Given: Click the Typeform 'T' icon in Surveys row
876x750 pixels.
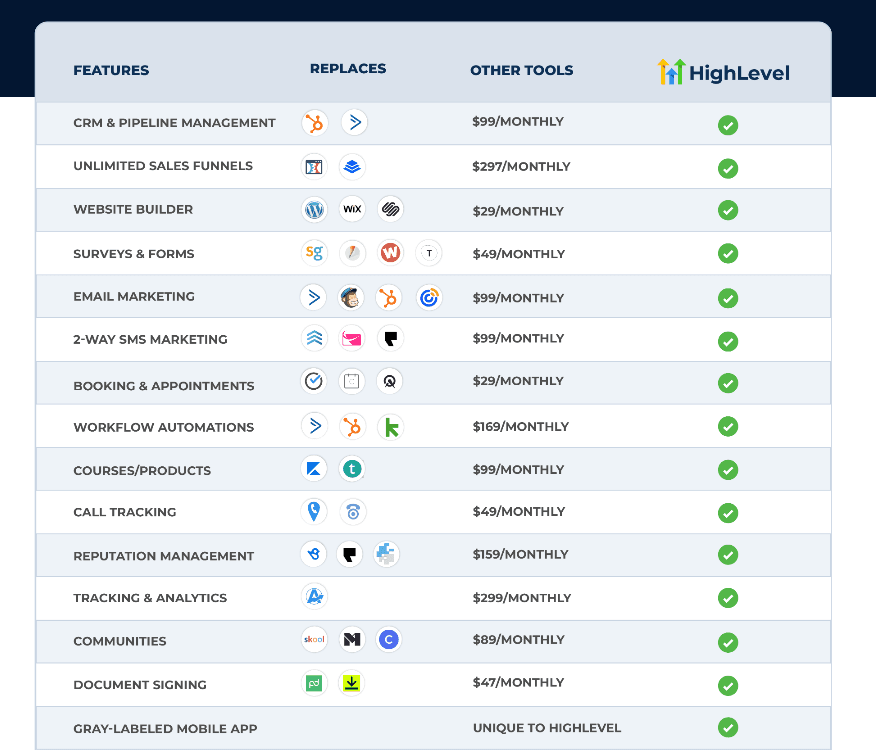Looking at the screenshot, I should click(x=429, y=254).
